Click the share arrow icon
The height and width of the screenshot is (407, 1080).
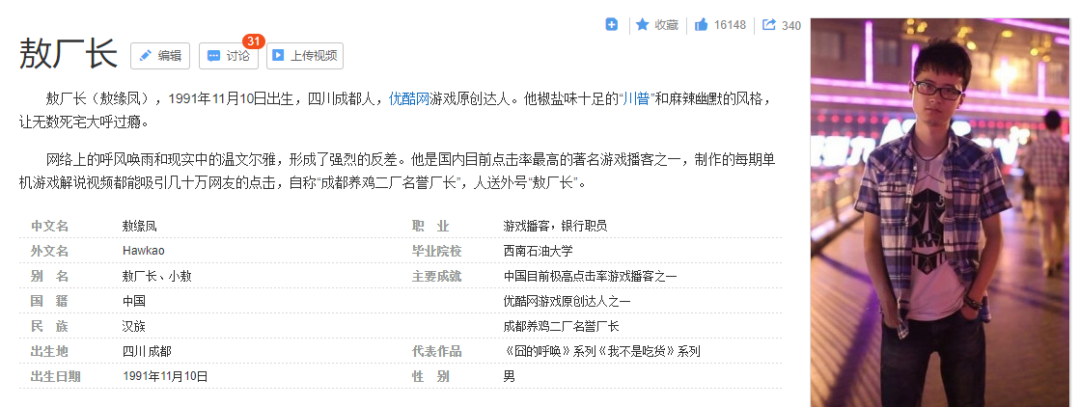click(x=769, y=25)
